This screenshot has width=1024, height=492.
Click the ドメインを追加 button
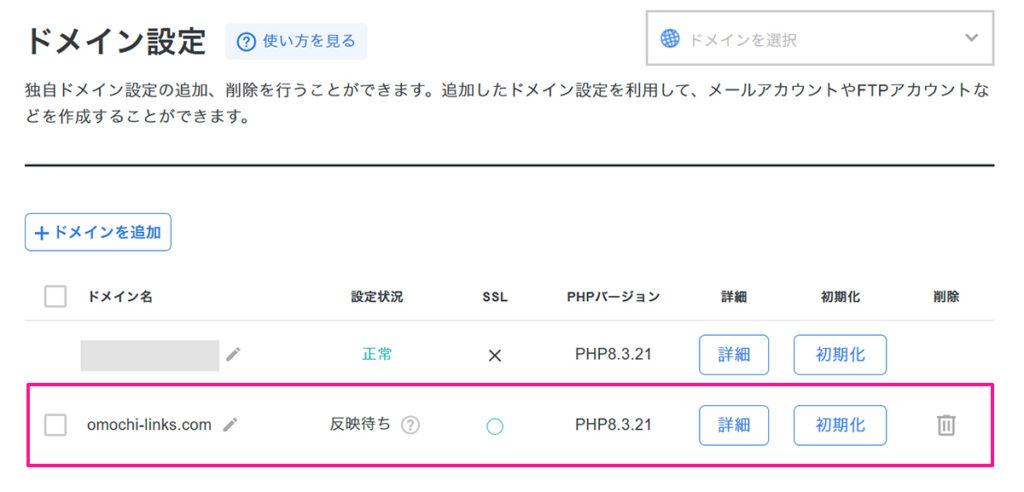[x=98, y=232]
